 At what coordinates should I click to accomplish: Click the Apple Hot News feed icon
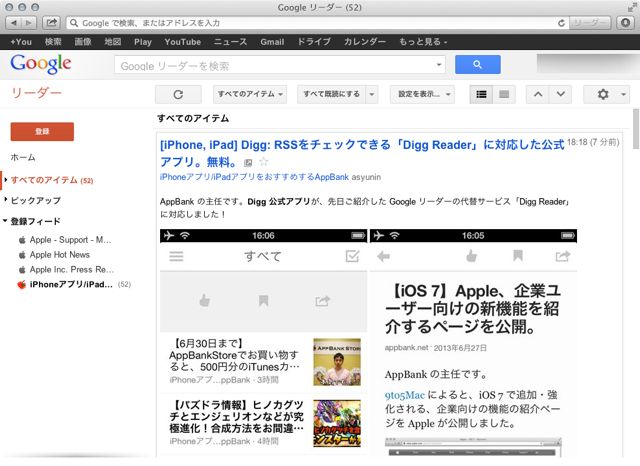[x=22, y=255]
